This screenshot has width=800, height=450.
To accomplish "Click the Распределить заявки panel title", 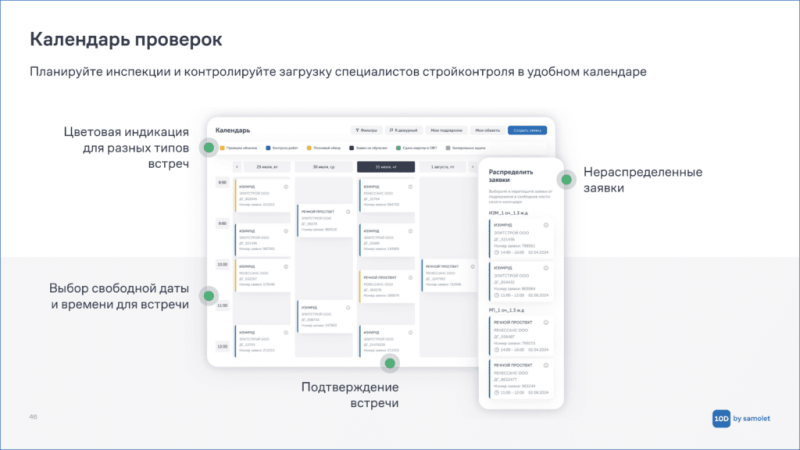I will coord(511,176).
